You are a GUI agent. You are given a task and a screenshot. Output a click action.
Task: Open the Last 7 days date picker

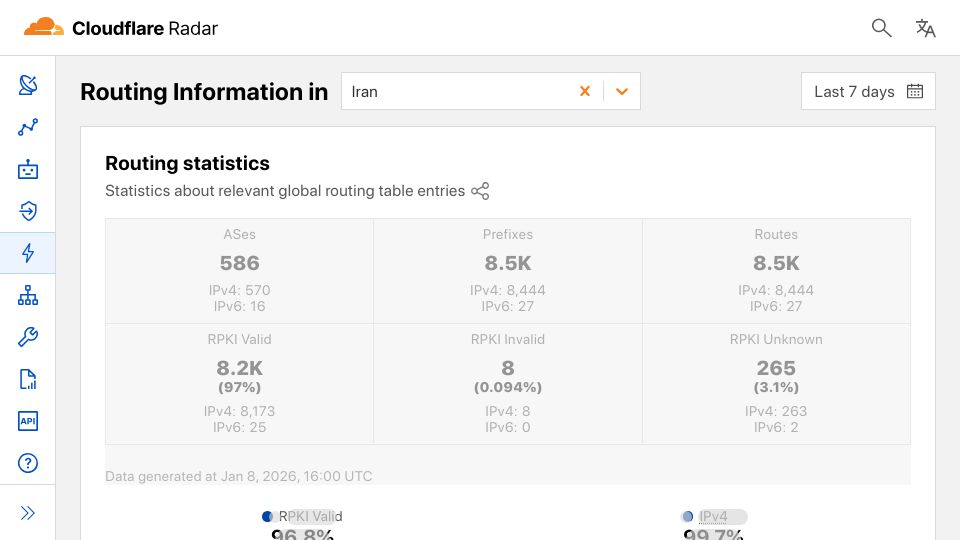[868, 91]
